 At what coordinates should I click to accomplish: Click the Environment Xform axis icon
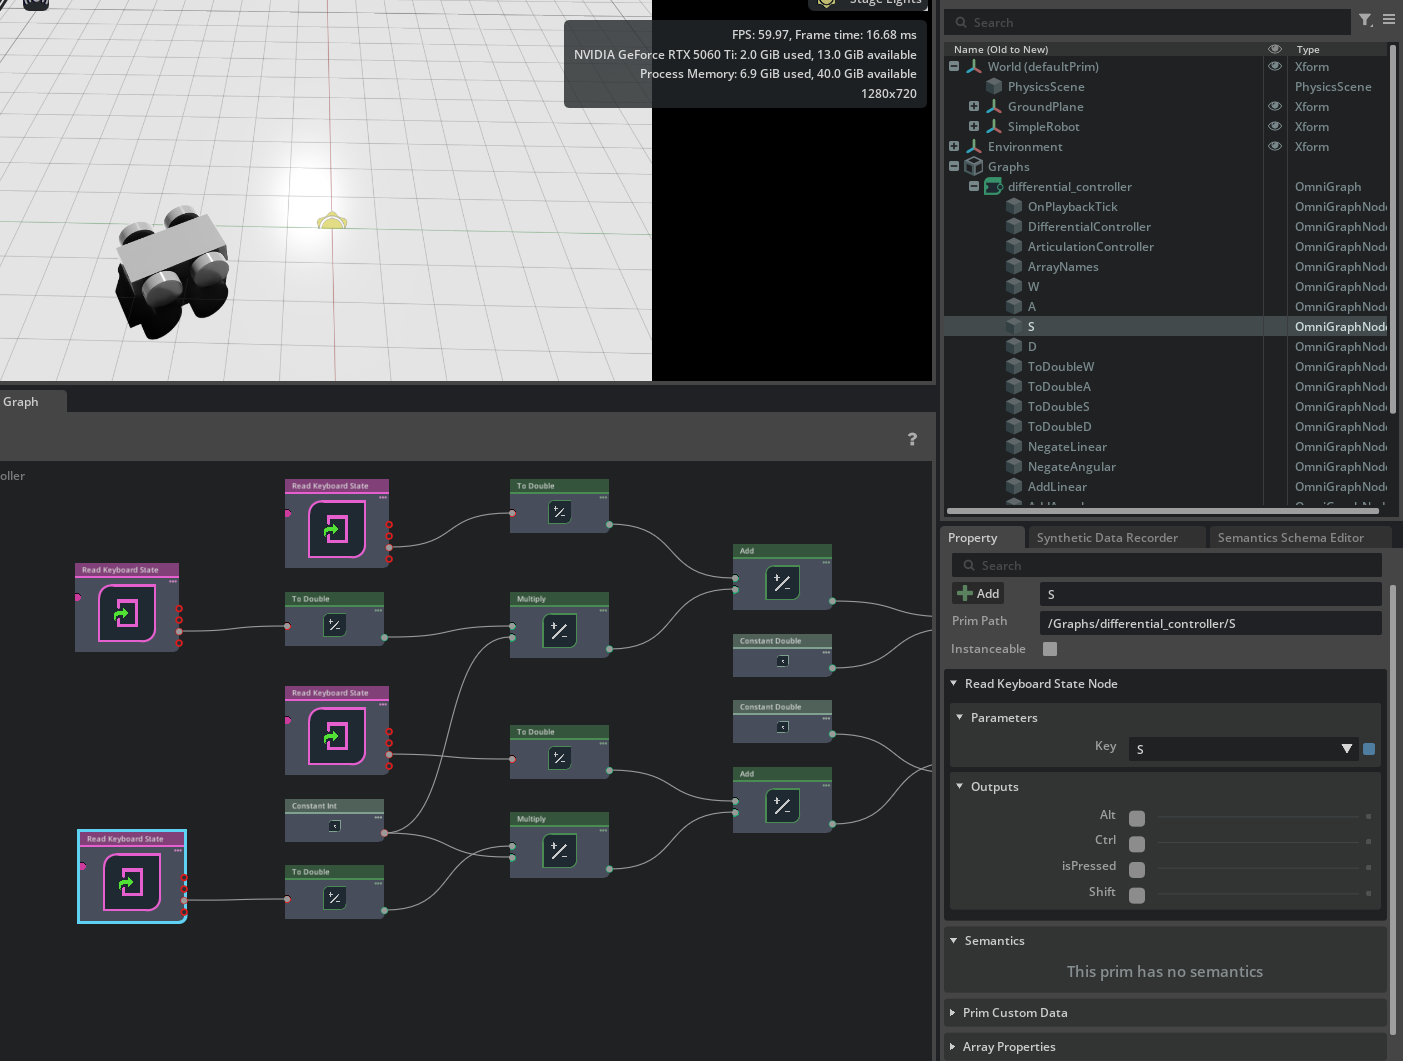[974, 147]
